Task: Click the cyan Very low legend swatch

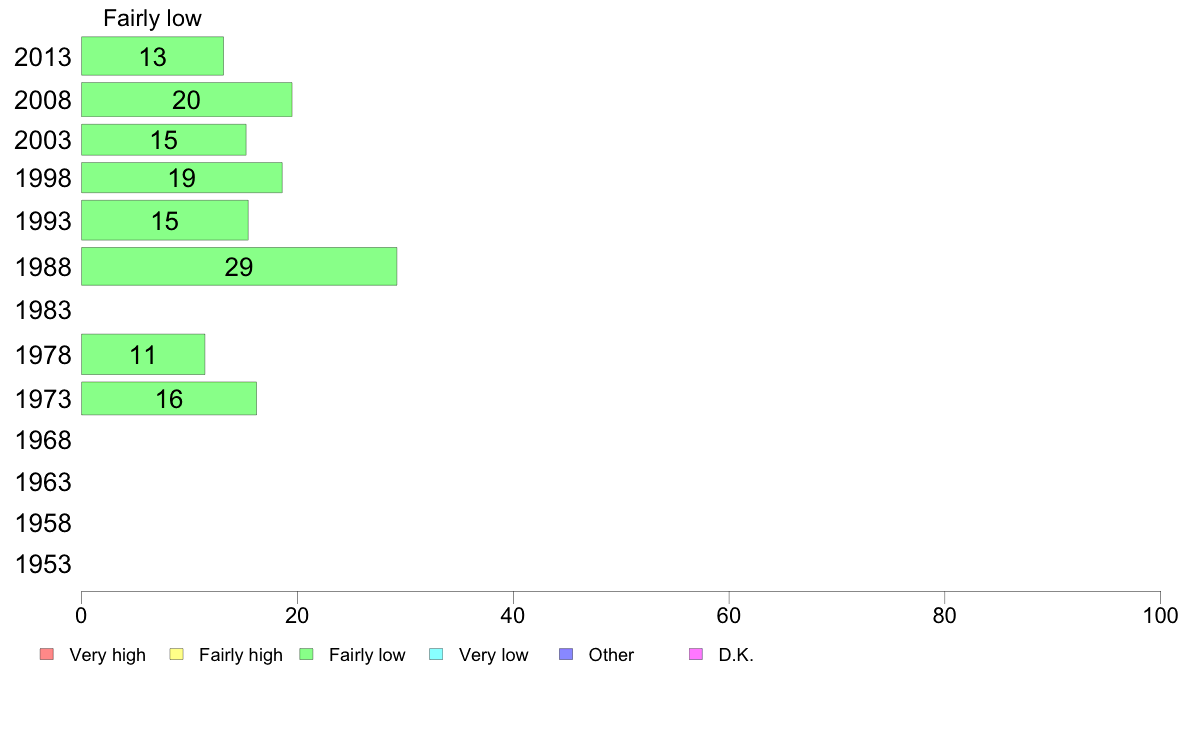Action: (x=436, y=655)
